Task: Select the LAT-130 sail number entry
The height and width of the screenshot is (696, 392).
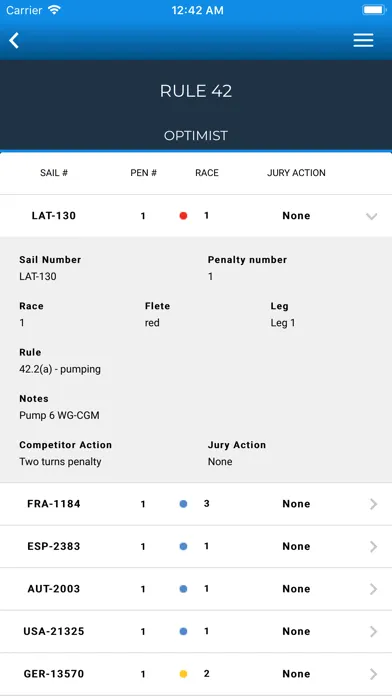Action: pos(54,216)
